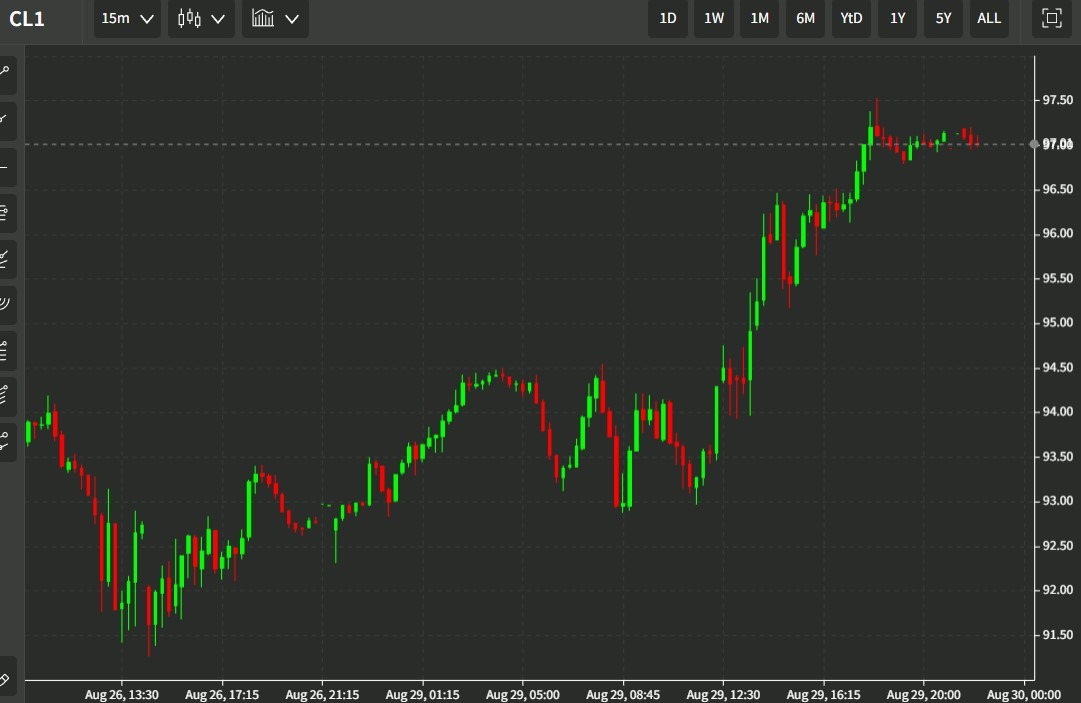This screenshot has width=1081, height=703.
Task: Click the Aug 29, 16:15 time label
Action: click(823, 695)
